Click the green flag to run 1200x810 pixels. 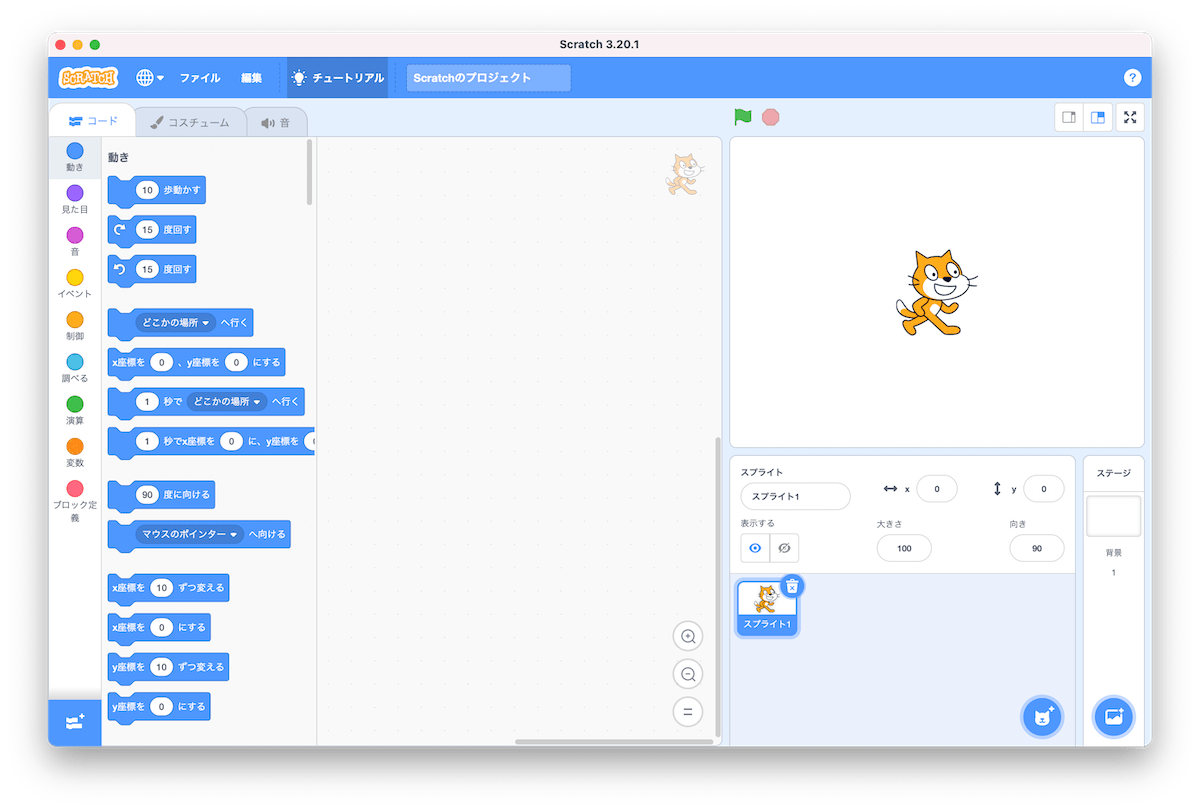(742, 117)
